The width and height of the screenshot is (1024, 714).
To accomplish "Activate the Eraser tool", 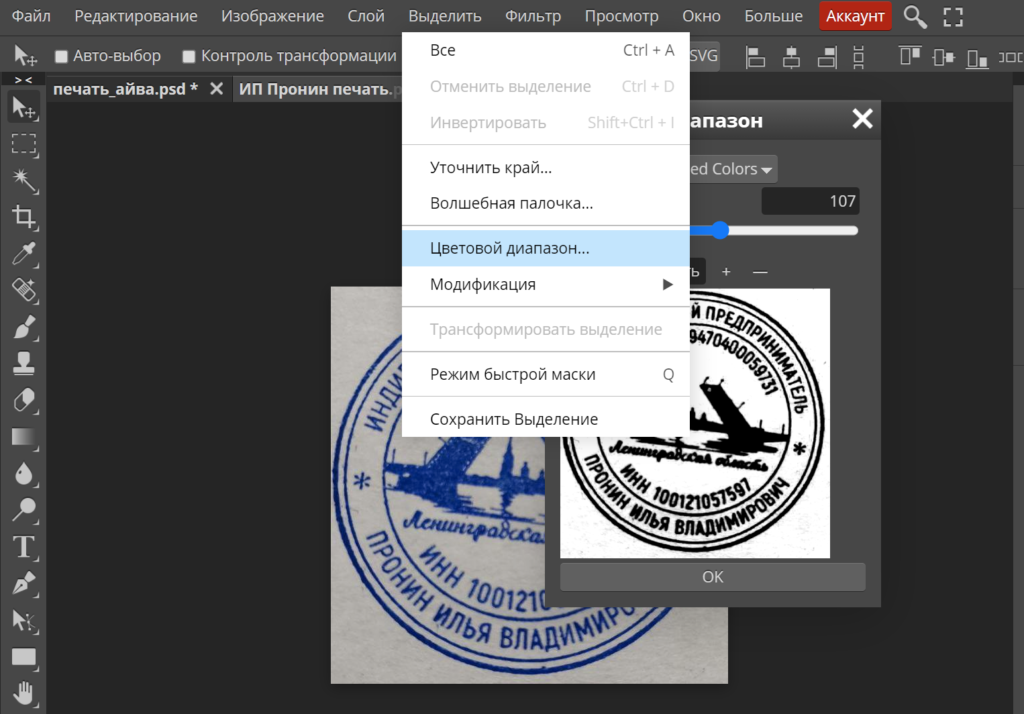I will click(23, 400).
